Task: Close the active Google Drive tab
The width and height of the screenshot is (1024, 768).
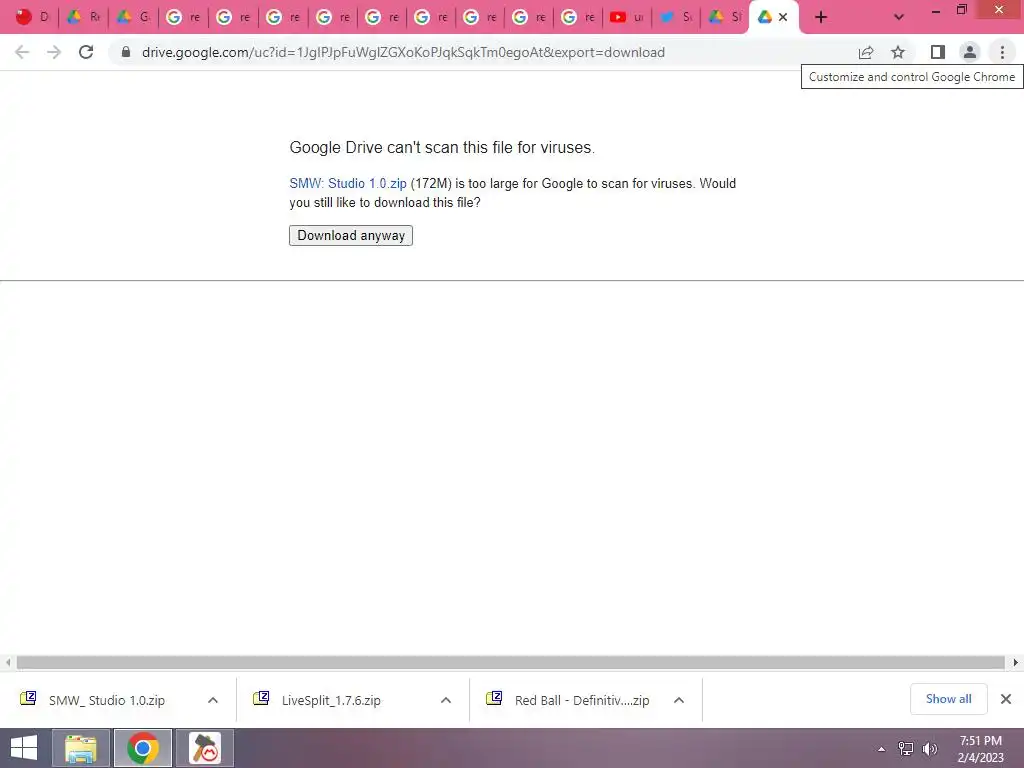Action: click(x=783, y=18)
